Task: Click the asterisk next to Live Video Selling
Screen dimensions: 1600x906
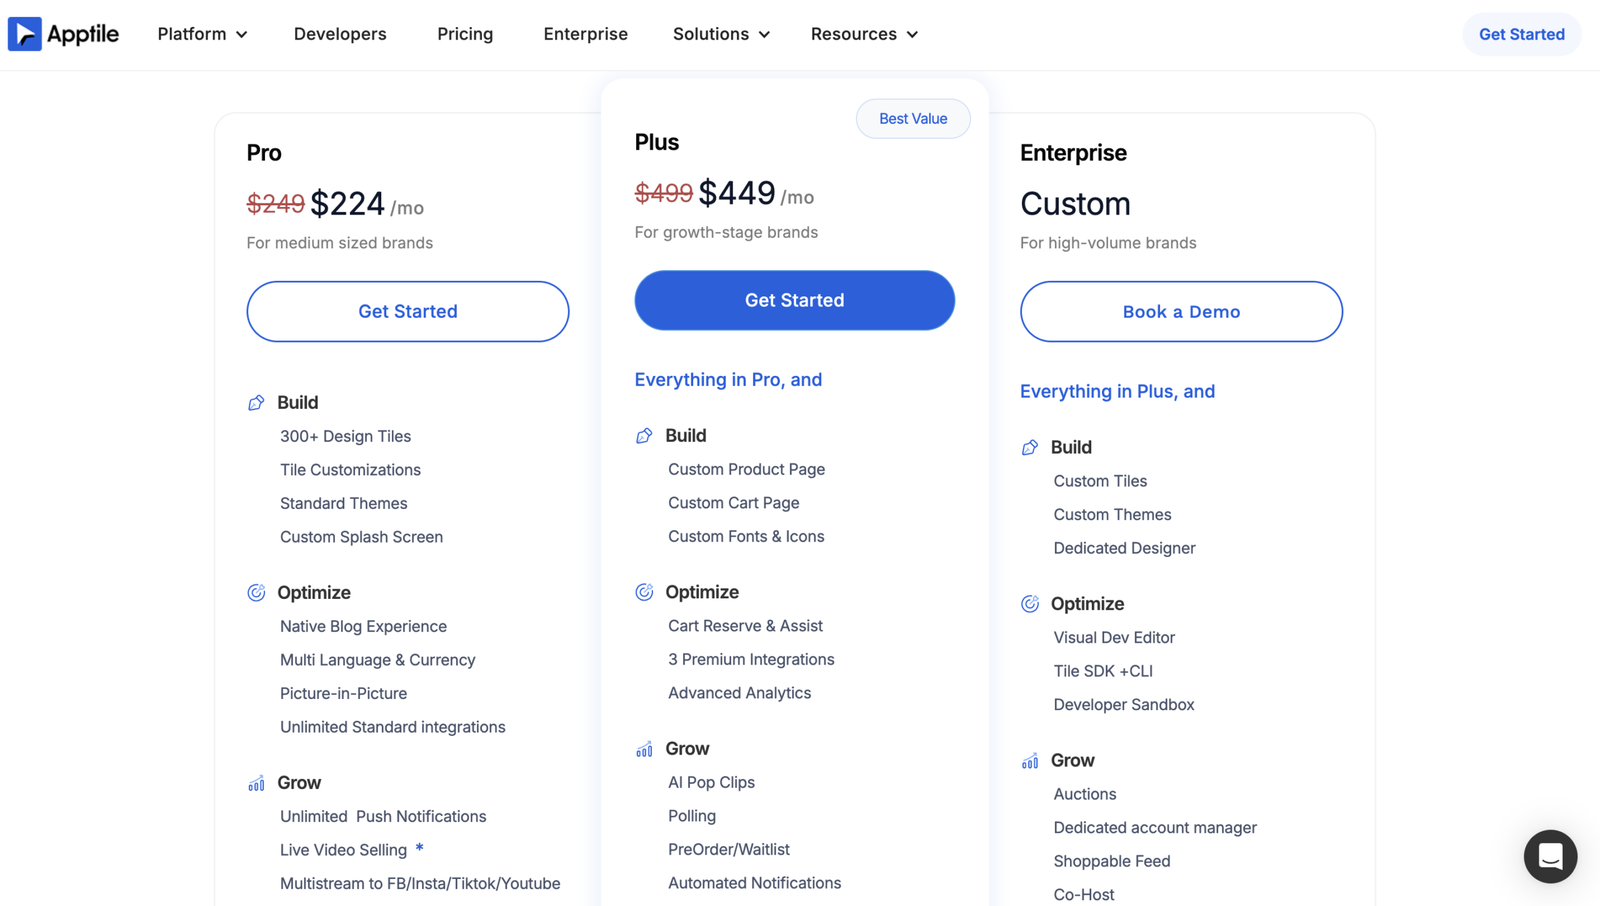Action: 420,848
